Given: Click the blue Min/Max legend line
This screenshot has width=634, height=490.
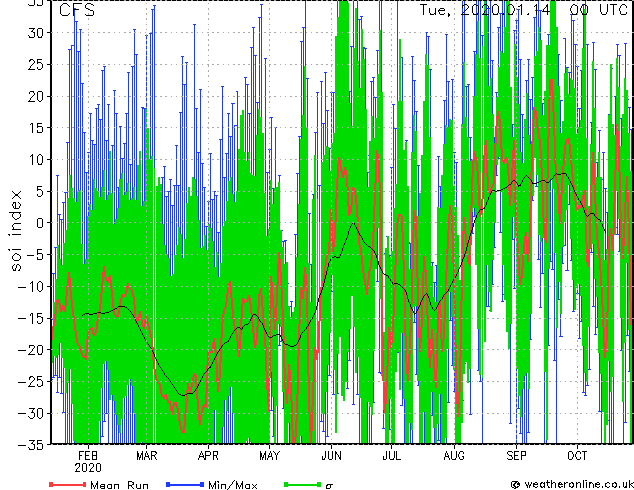Looking at the screenshot, I should click(x=185, y=484).
